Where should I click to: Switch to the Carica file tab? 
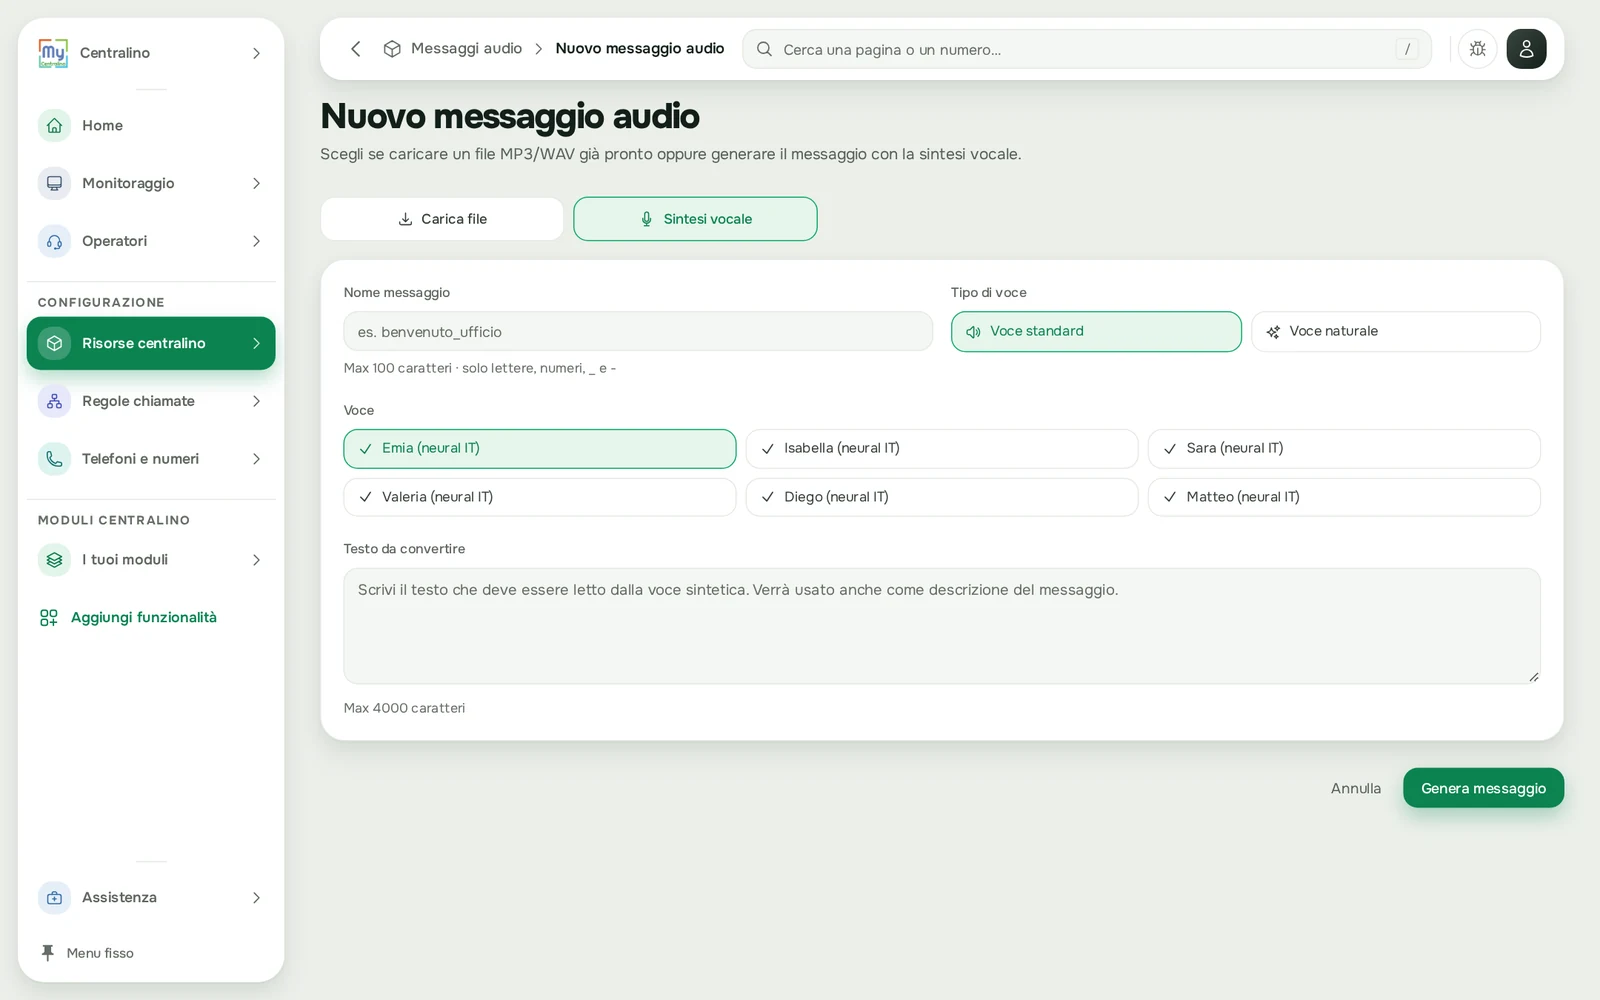coord(442,219)
